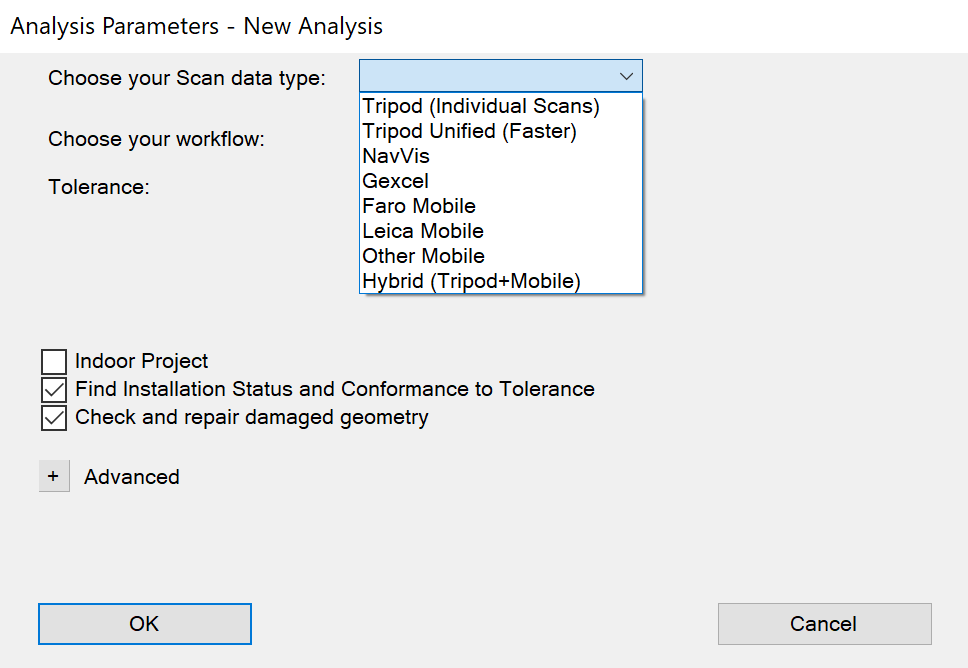The image size is (968, 668).
Task: Click the "Choose your Scan data type" label
Action: pos(187,78)
